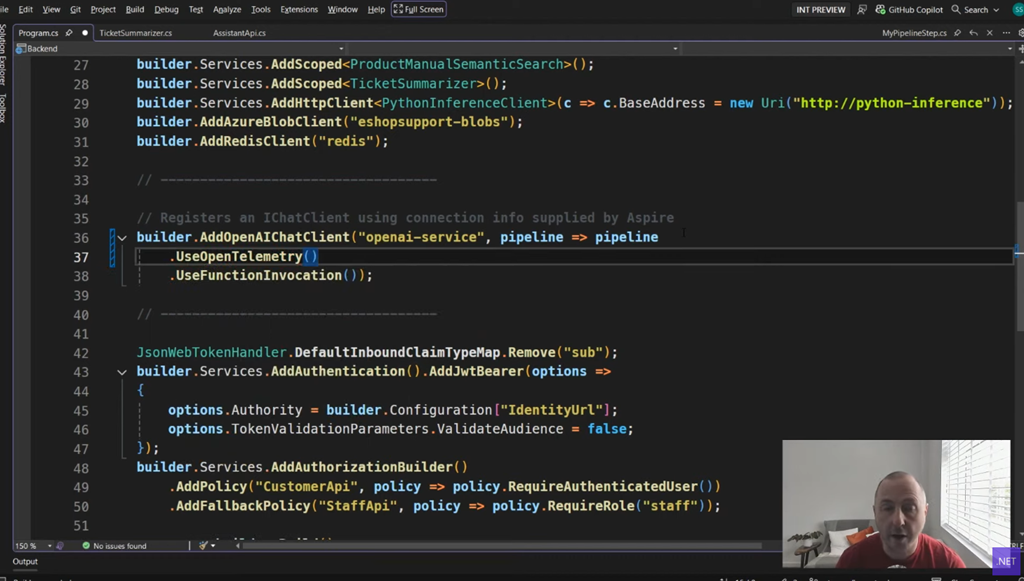Screen dimensions: 1024x581
Task: Open the Debug menu
Action: click(166, 9)
